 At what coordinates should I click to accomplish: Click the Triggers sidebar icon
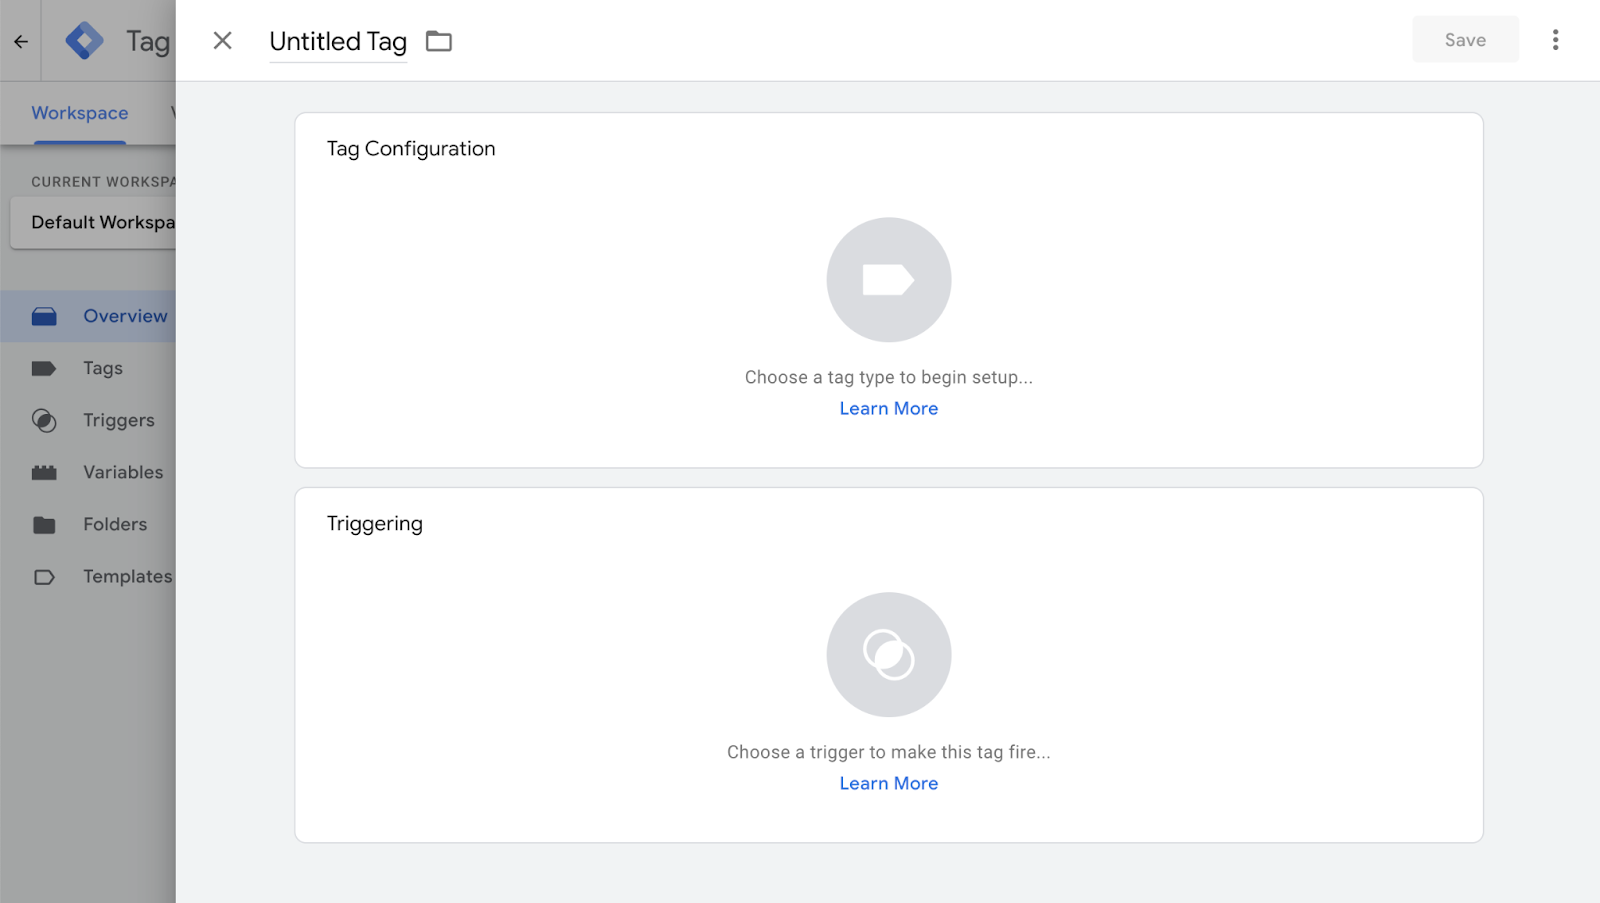[x=44, y=421]
